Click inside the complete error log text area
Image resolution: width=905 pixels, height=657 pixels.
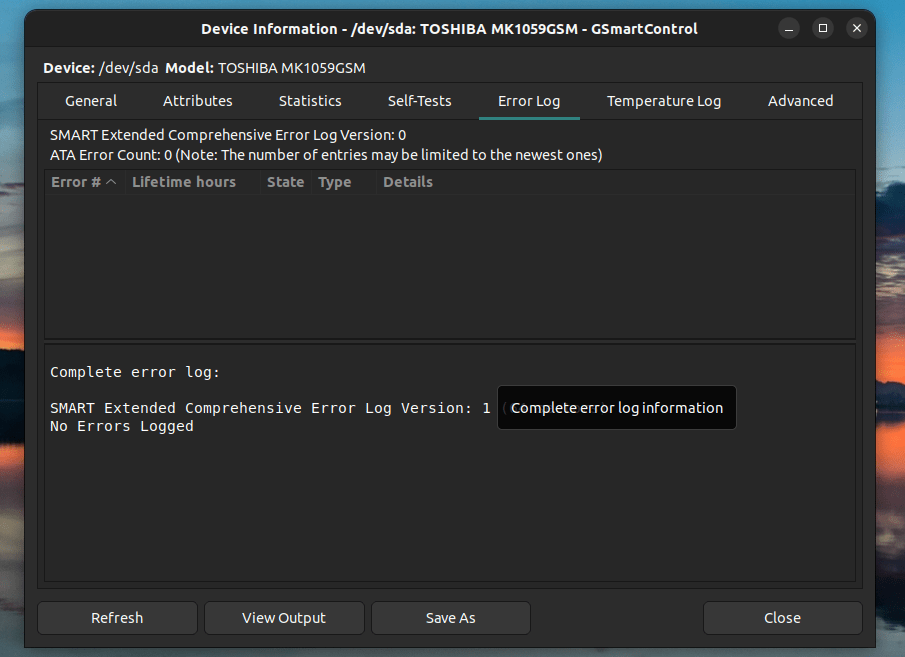tap(300, 500)
